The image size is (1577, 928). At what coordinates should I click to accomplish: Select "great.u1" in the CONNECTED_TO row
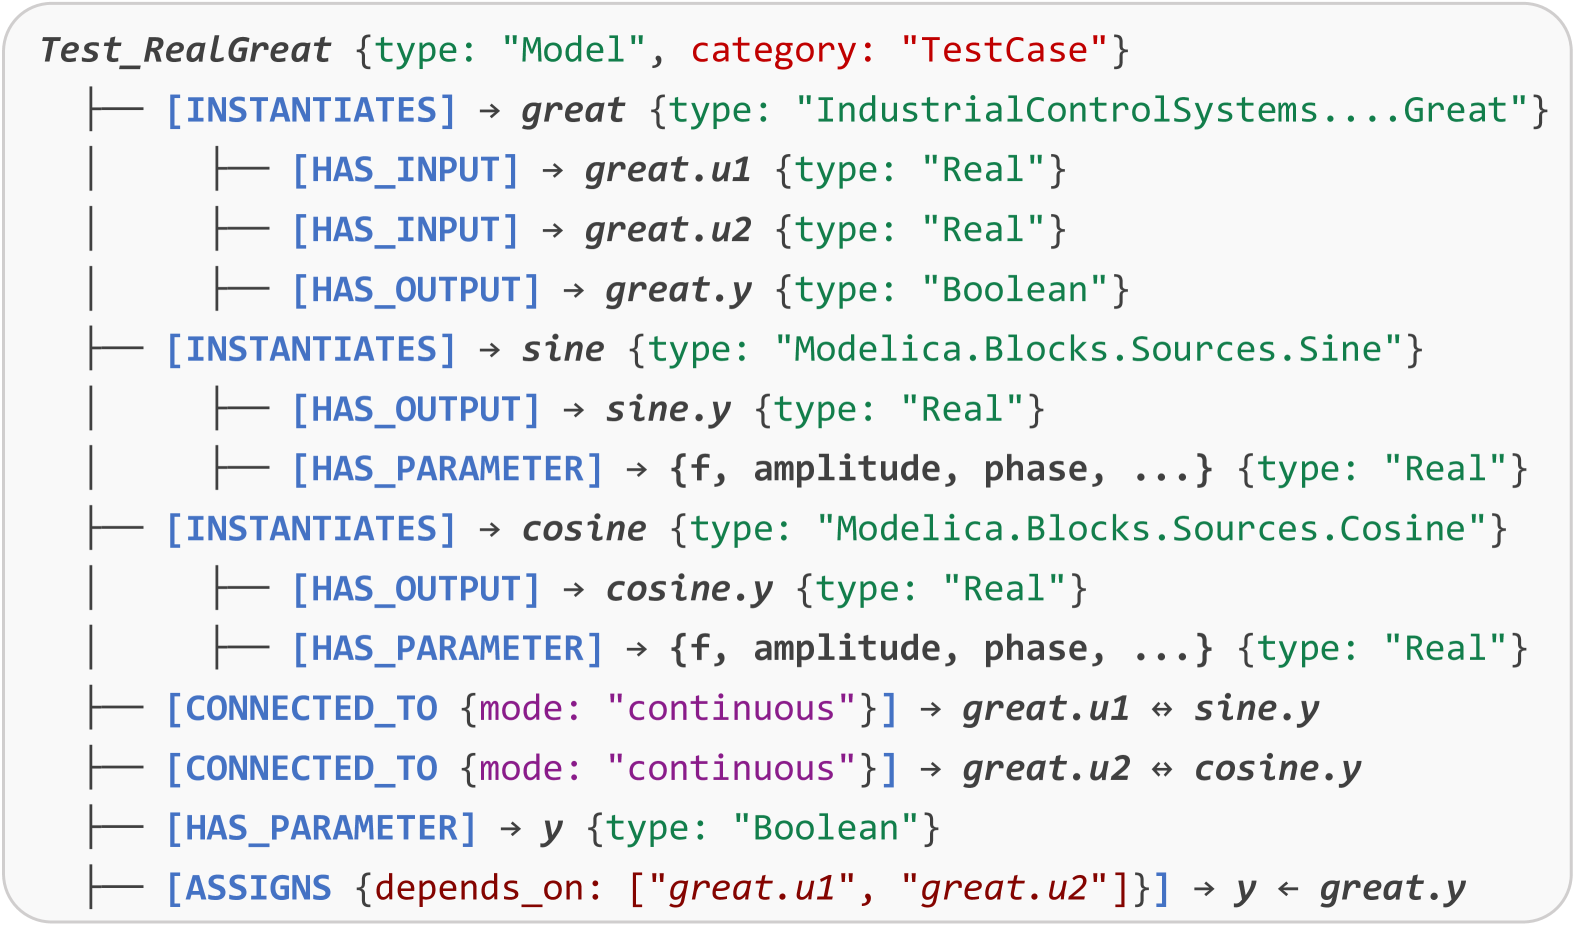(1046, 709)
